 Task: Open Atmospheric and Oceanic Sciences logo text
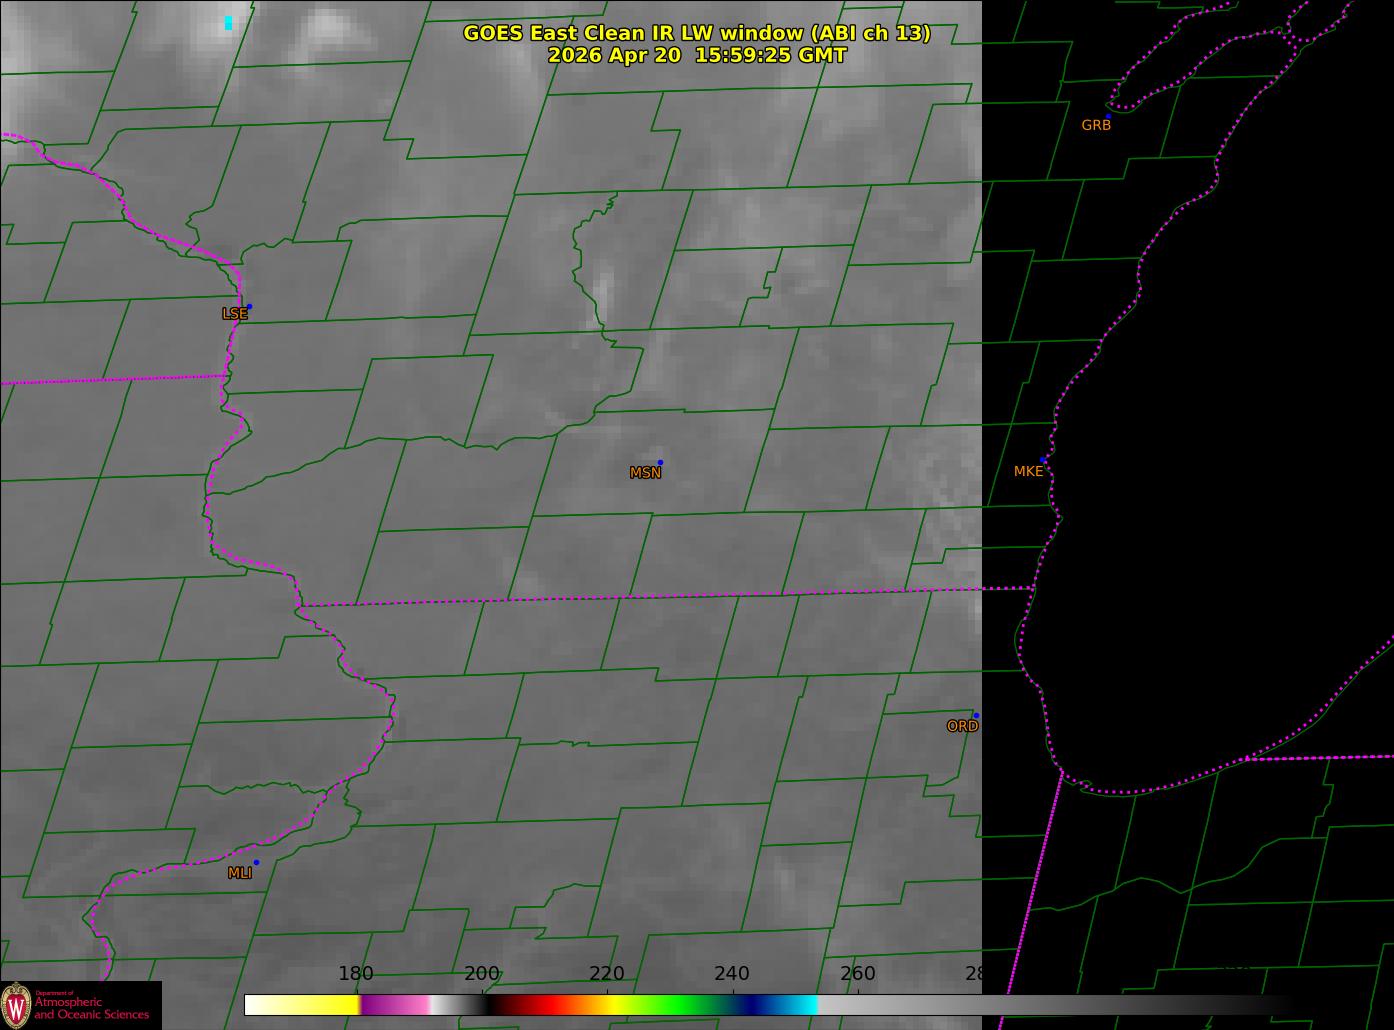click(x=92, y=1007)
